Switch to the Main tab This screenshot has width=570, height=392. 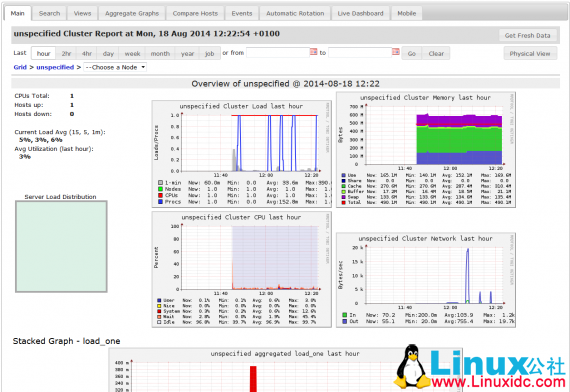(17, 13)
